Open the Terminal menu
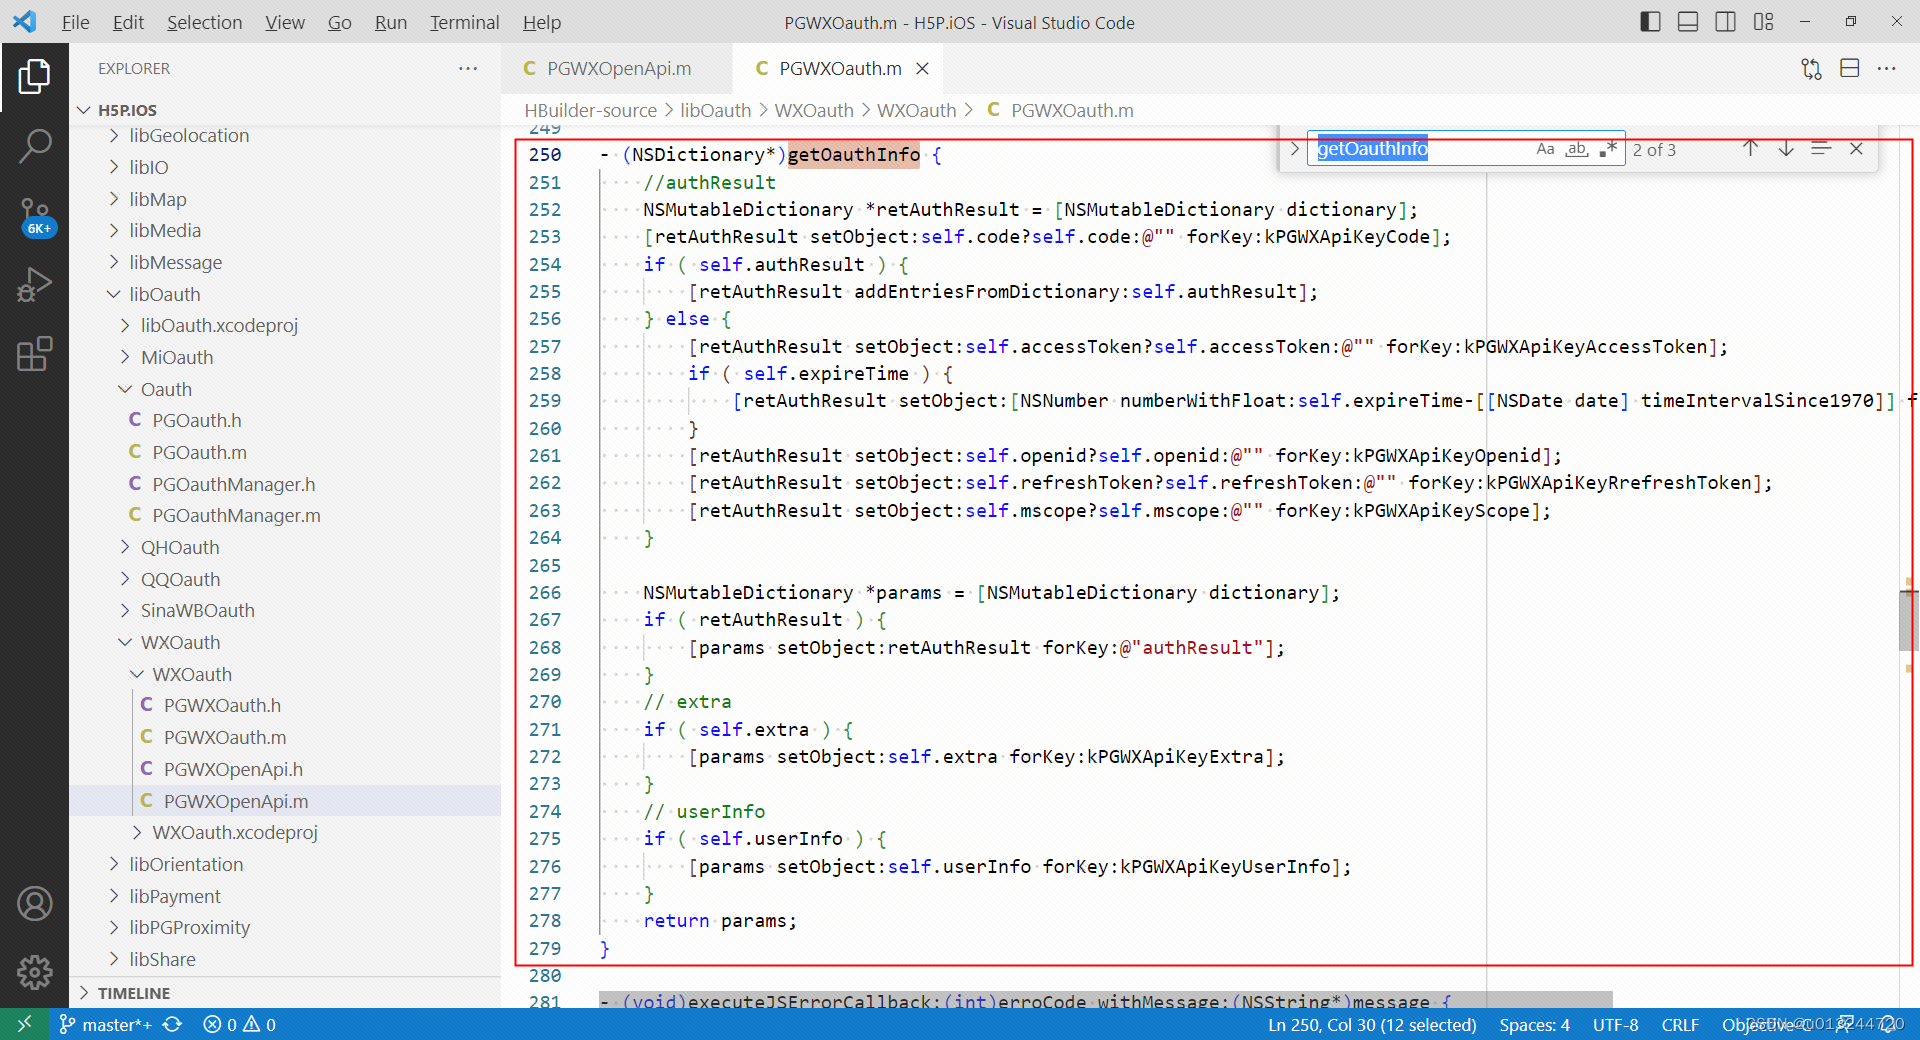Viewport: 1920px width, 1040px height. click(464, 22)
